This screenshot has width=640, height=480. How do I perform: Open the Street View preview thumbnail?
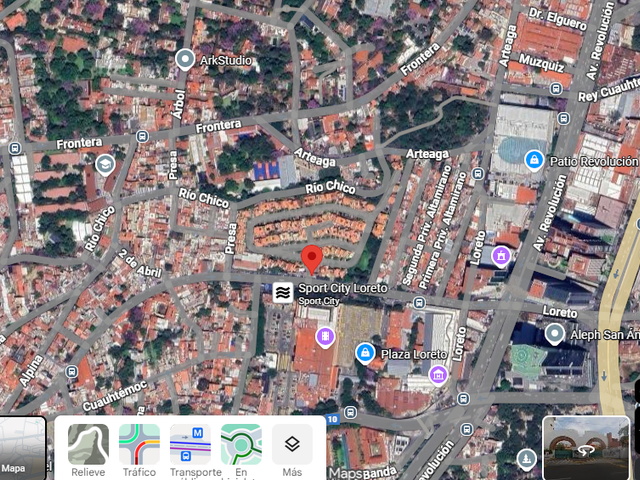click(x=586, y=448)
